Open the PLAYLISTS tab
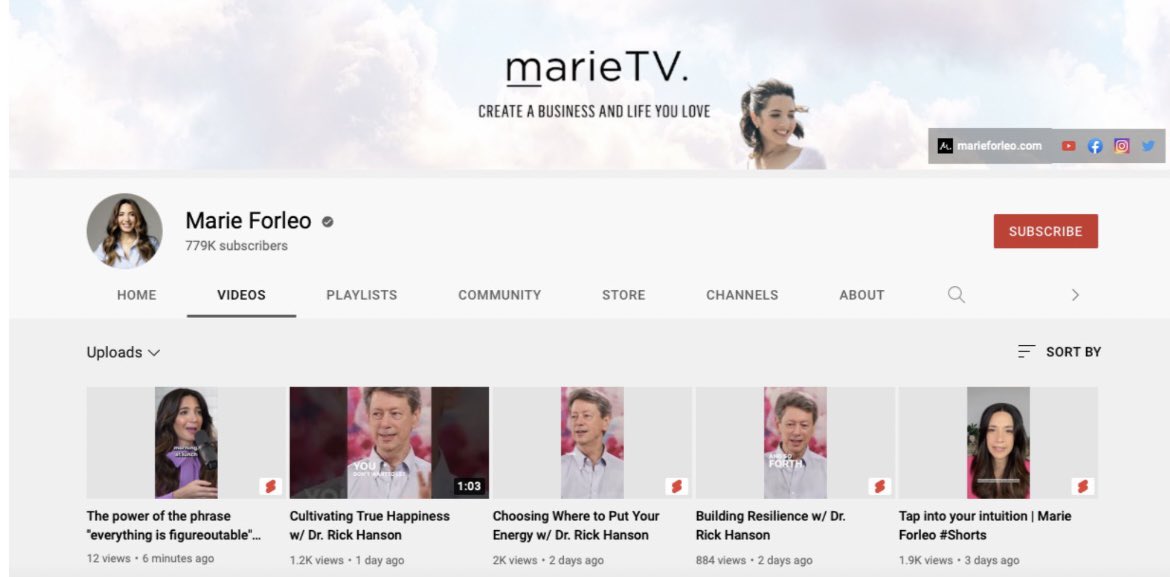 pos(362,295)
